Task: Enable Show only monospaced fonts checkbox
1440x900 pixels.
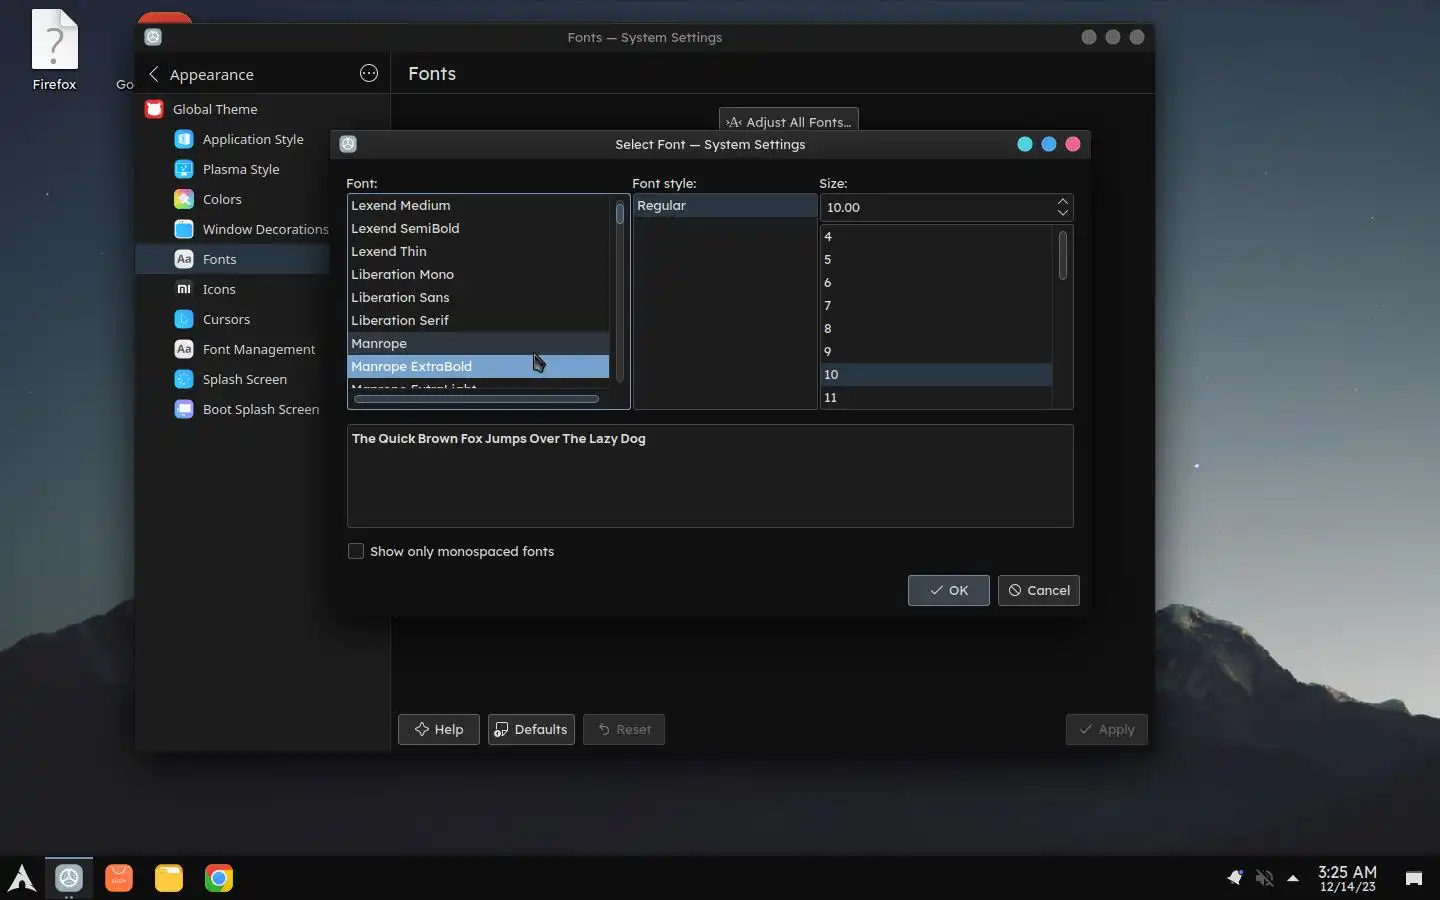Action: click(355, 551)
